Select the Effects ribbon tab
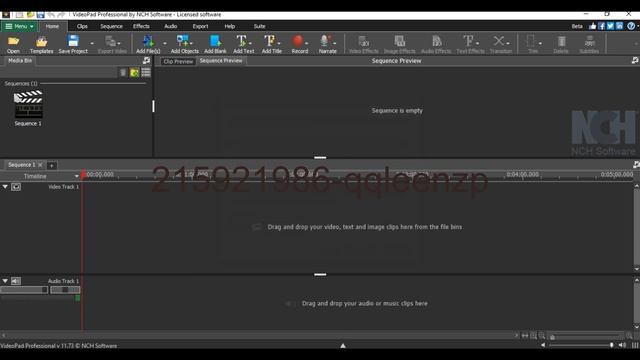This screenshot has width=640, height=360. [x=141, y=26]
